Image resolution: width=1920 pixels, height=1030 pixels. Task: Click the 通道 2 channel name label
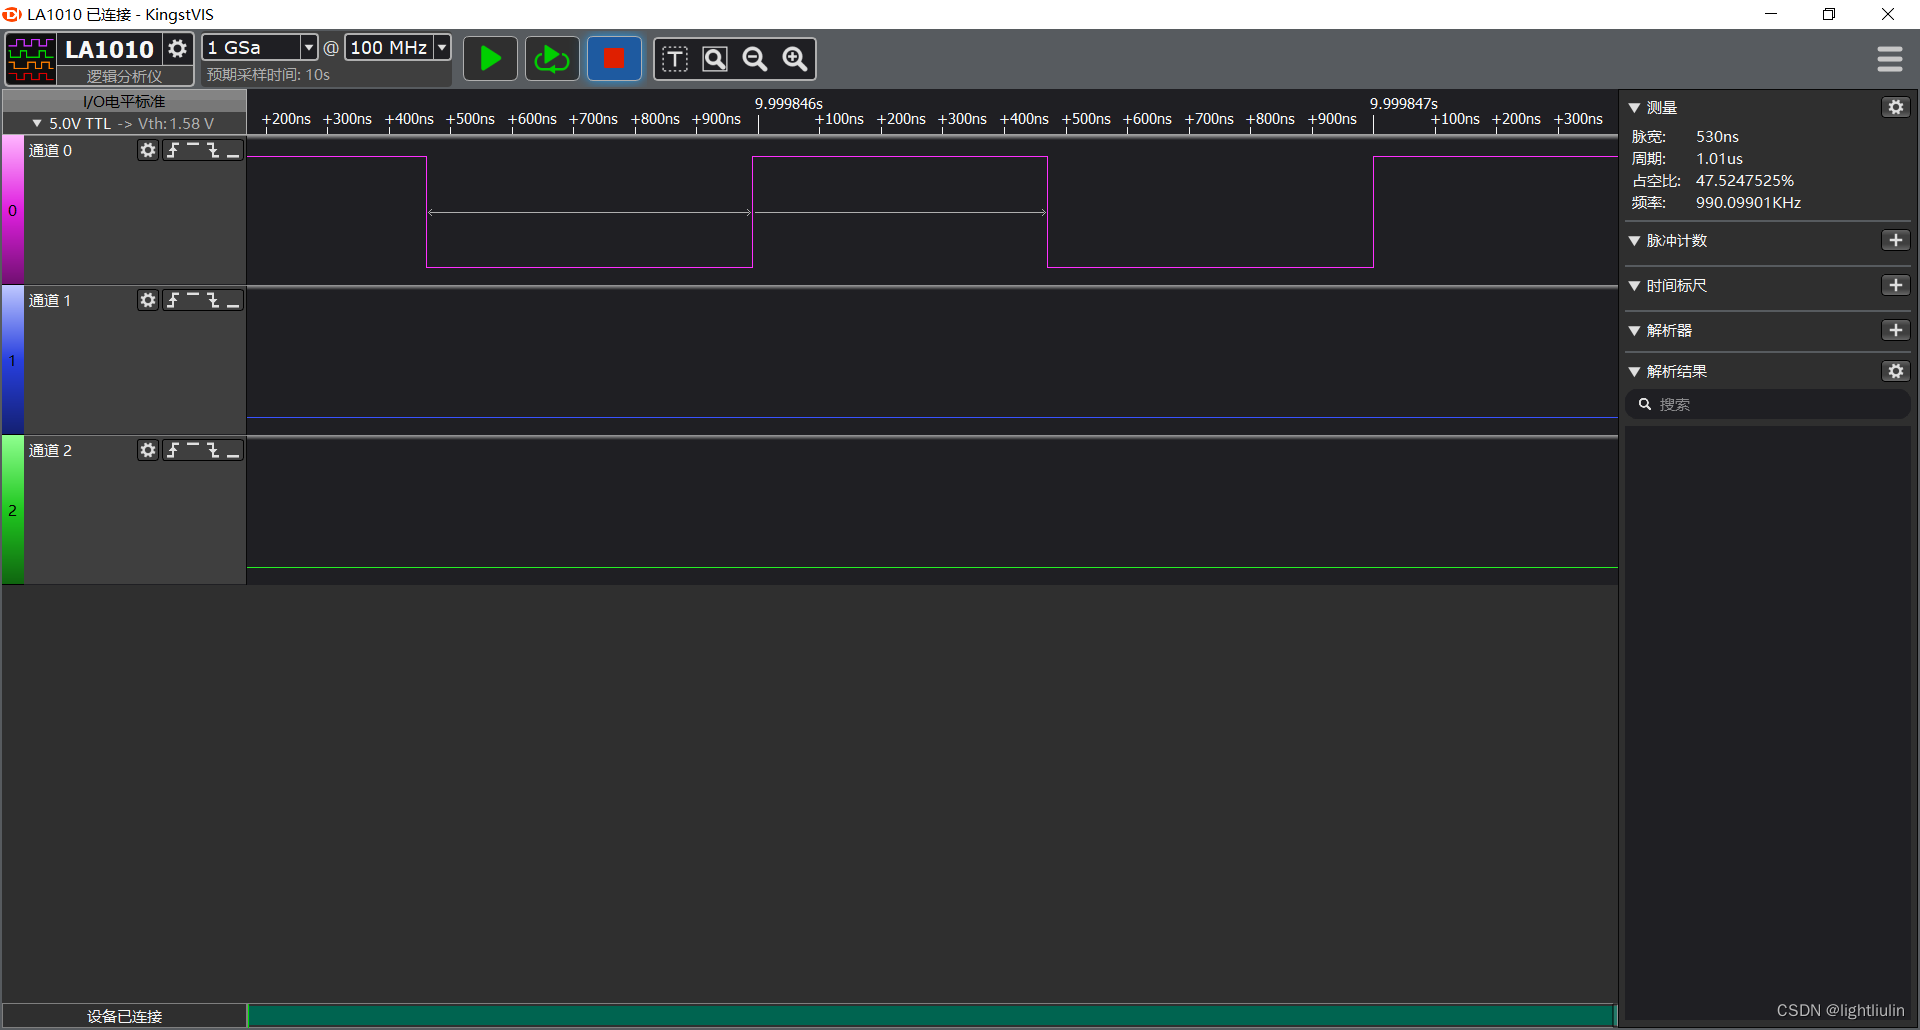coord(50,450)
